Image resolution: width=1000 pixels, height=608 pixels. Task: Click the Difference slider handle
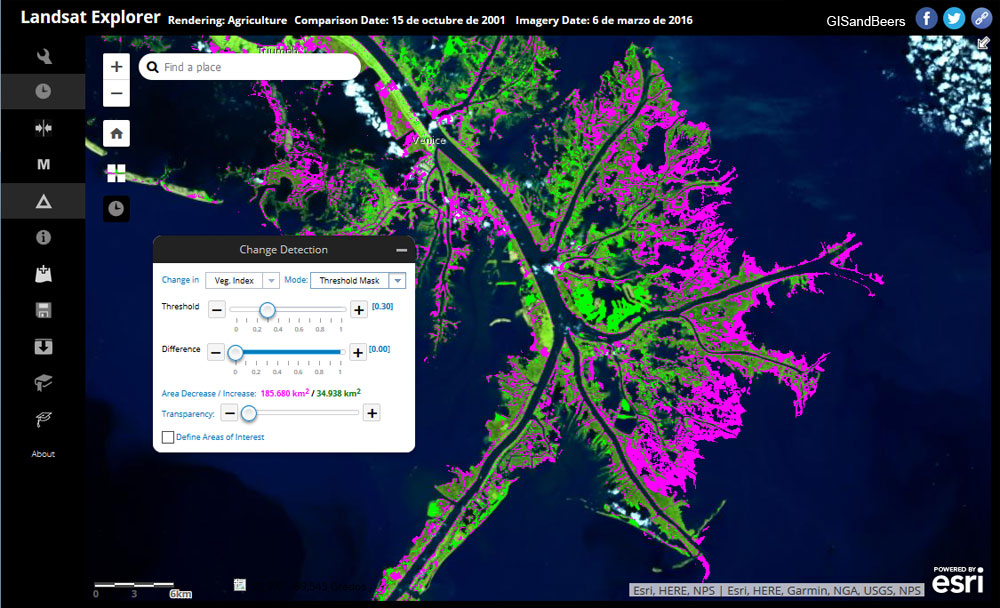click(x=235, y=353)
